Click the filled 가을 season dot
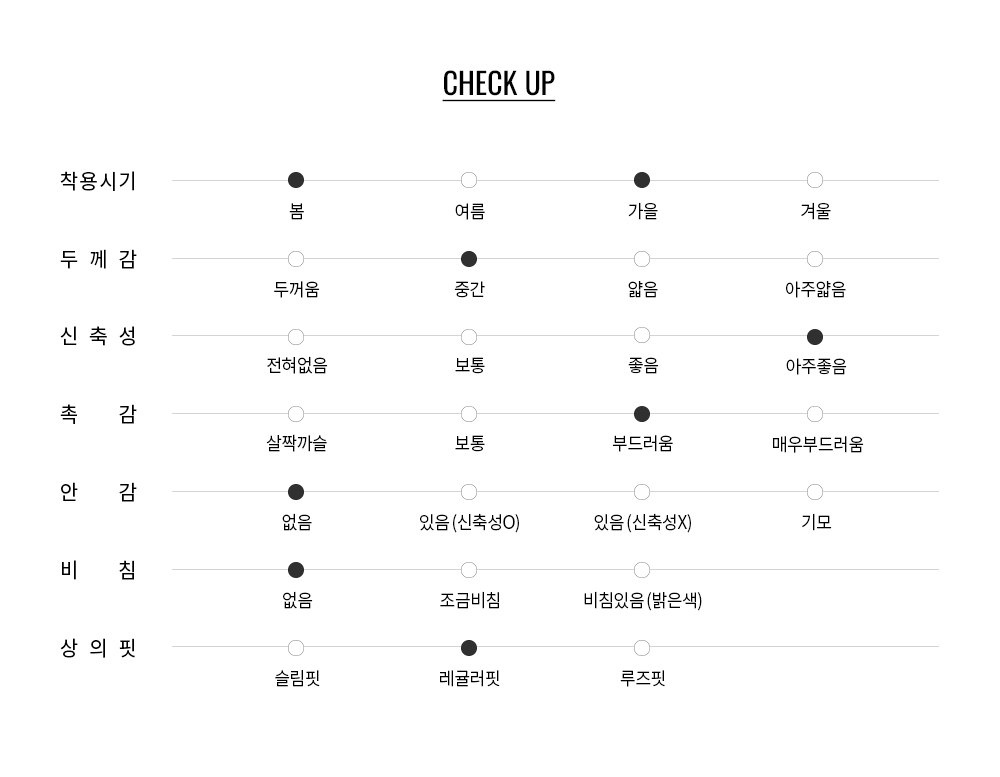 click(642, 180)
